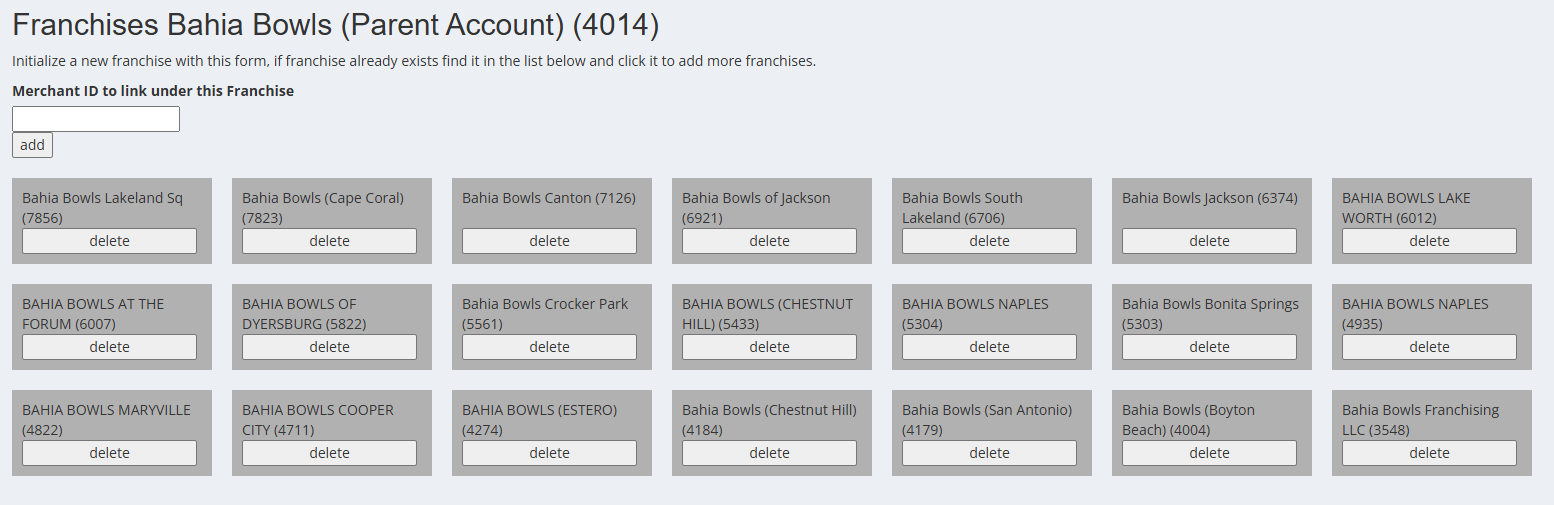
Task: Delete BAHIA BOWLS LAKE WORTH (6012)
Action: click(x=1429, y=241)
